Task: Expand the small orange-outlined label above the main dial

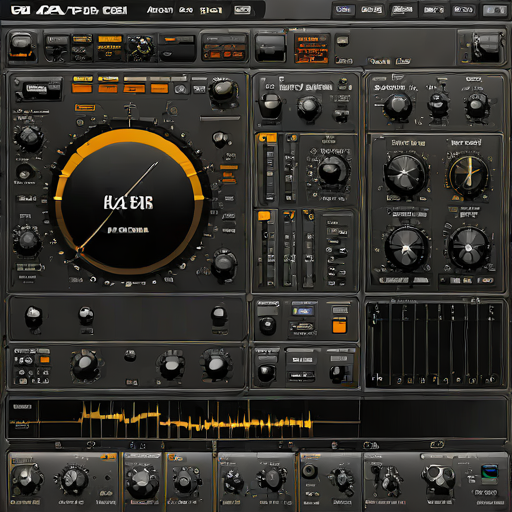Action: pyautogui.click(x=85, y=107)
